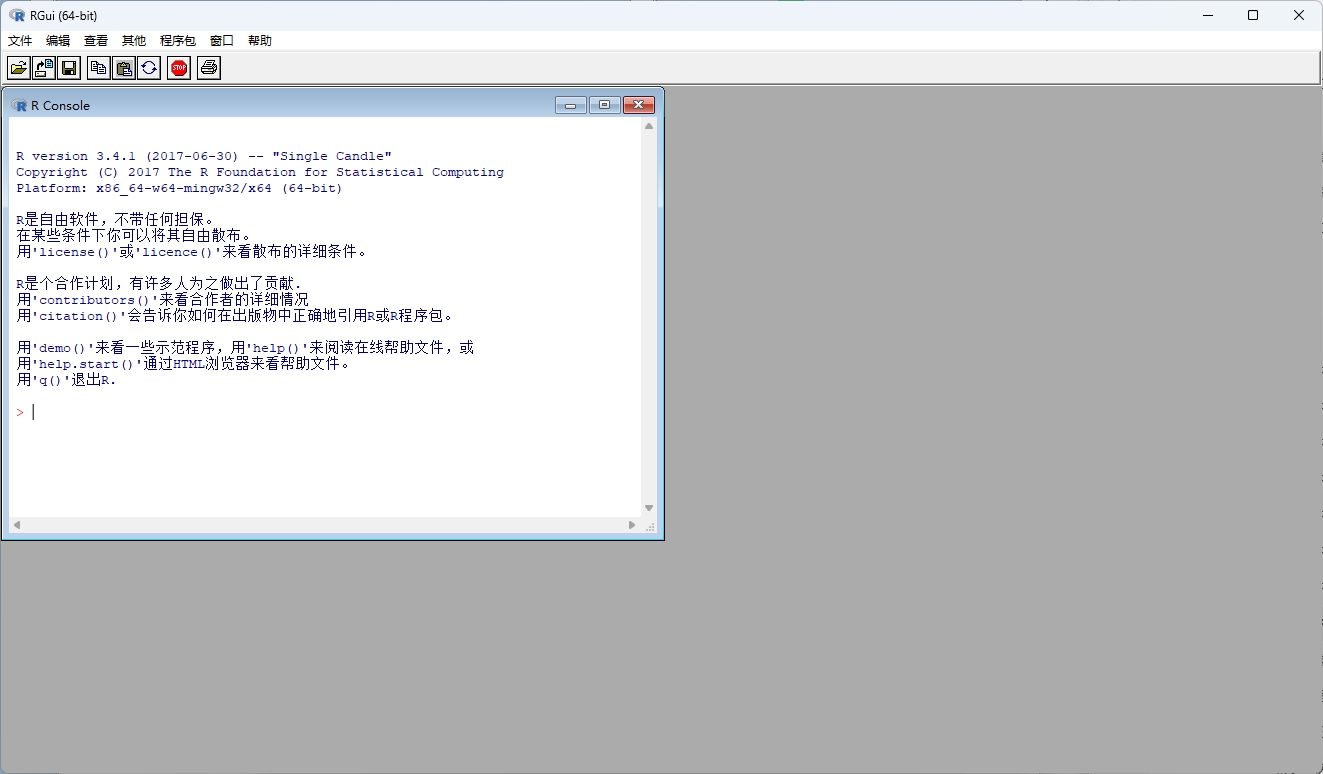Click the Print toolbar icon

[x=209, y=68]
